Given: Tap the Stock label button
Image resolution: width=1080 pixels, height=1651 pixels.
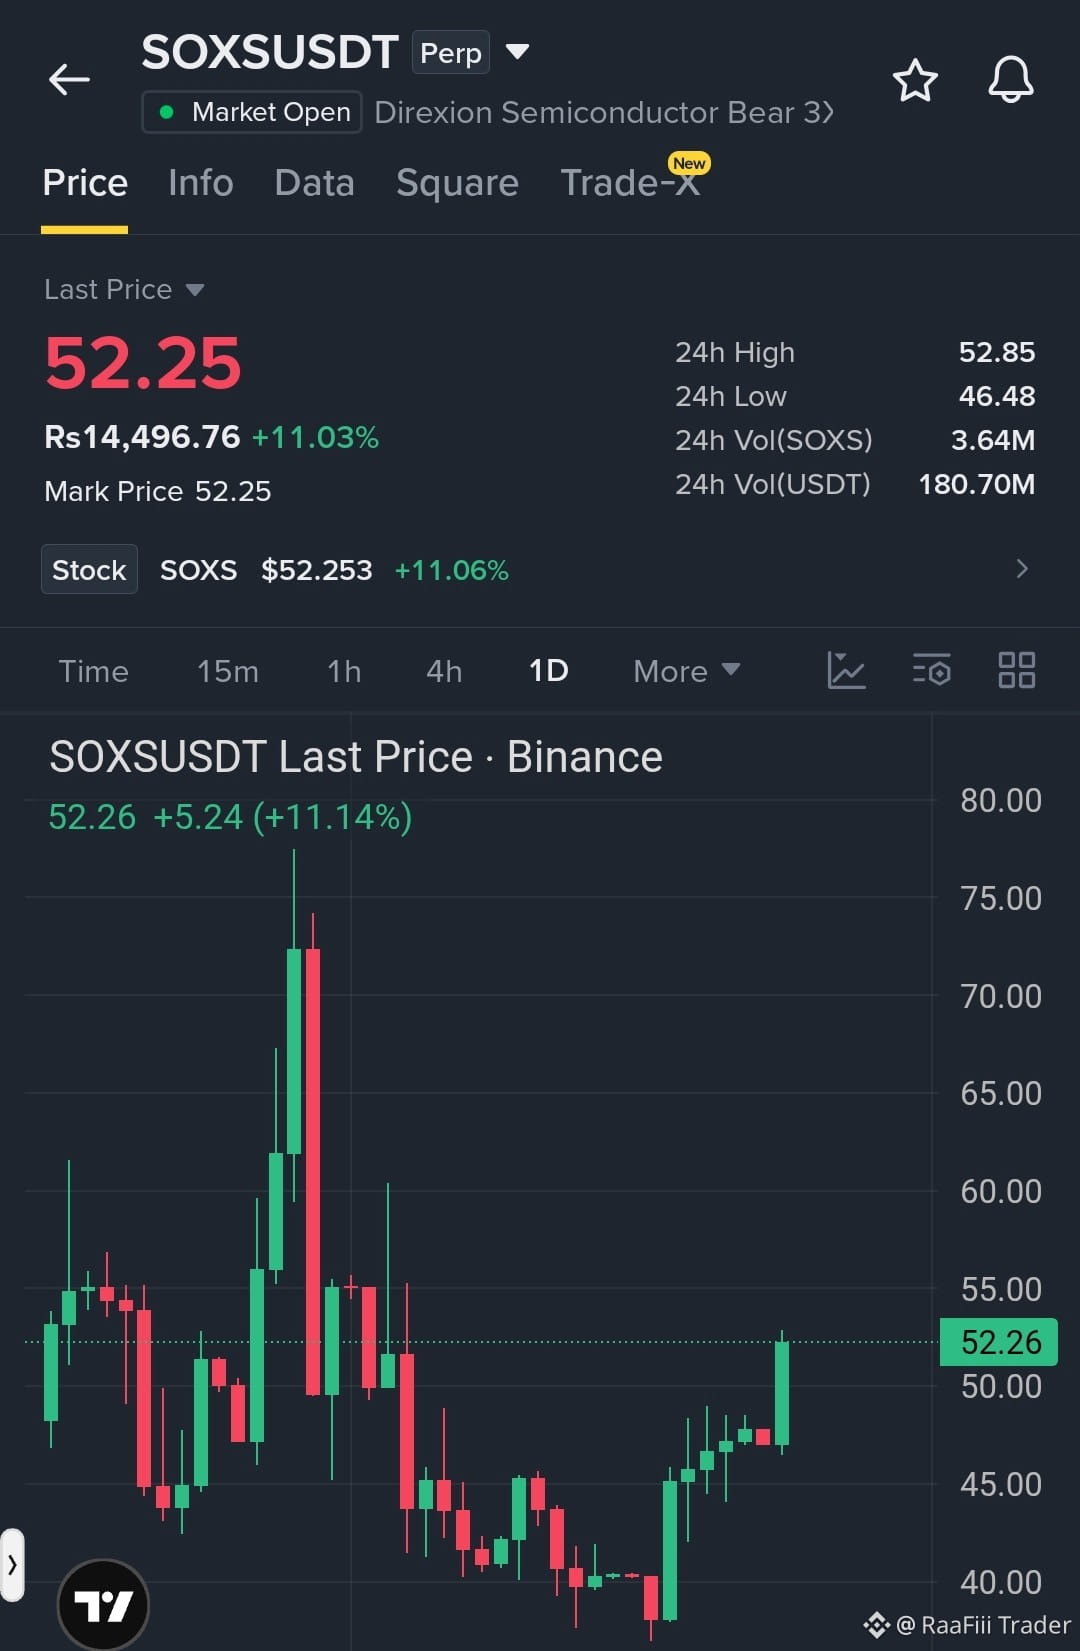Looking at the screenshot, I should point(89,570).
